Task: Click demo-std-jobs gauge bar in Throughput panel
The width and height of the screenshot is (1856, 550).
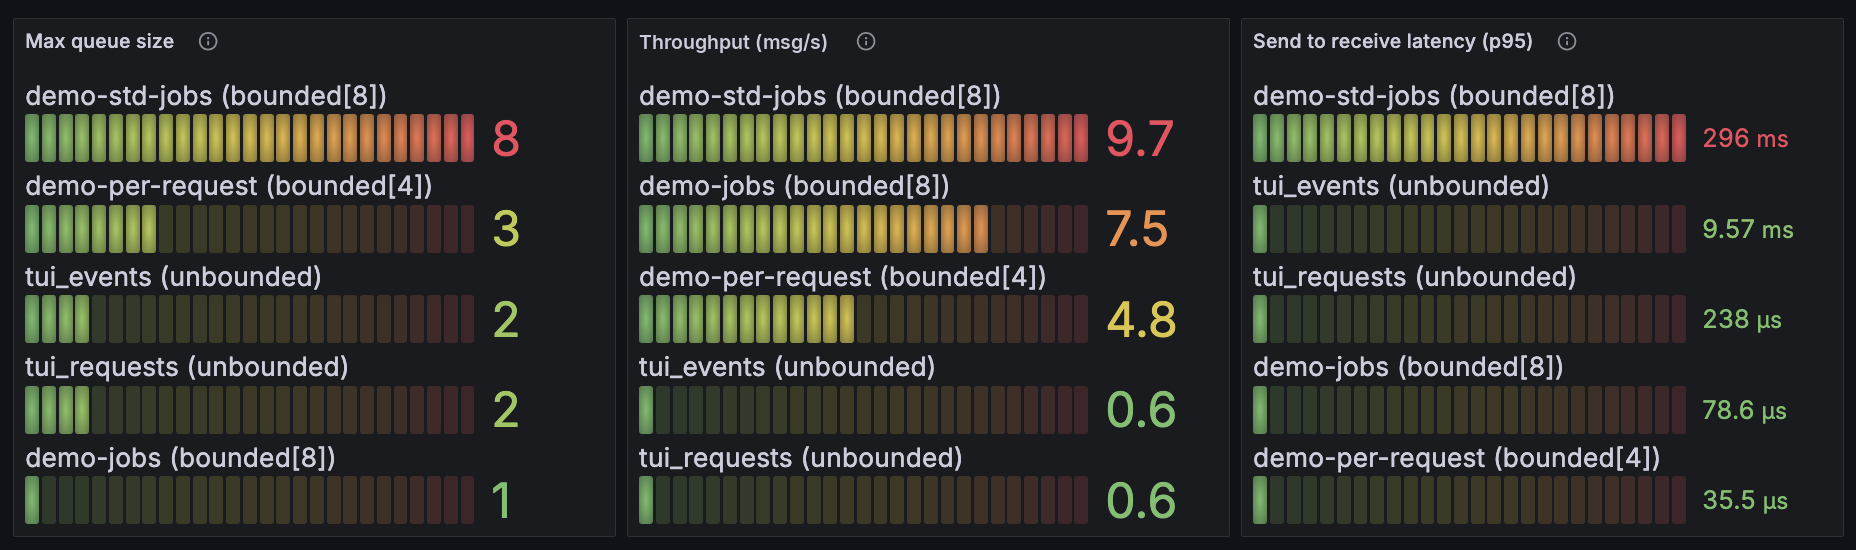Action: click(x=863, y=138)
